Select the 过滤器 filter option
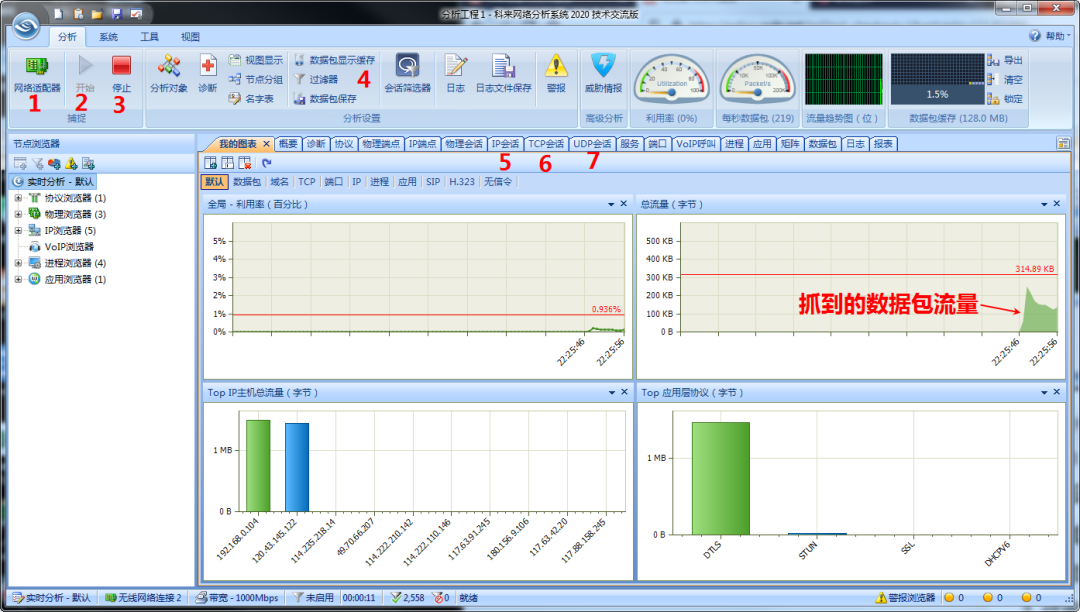This screenshot has height=612, width=1080. pos(316,79)
